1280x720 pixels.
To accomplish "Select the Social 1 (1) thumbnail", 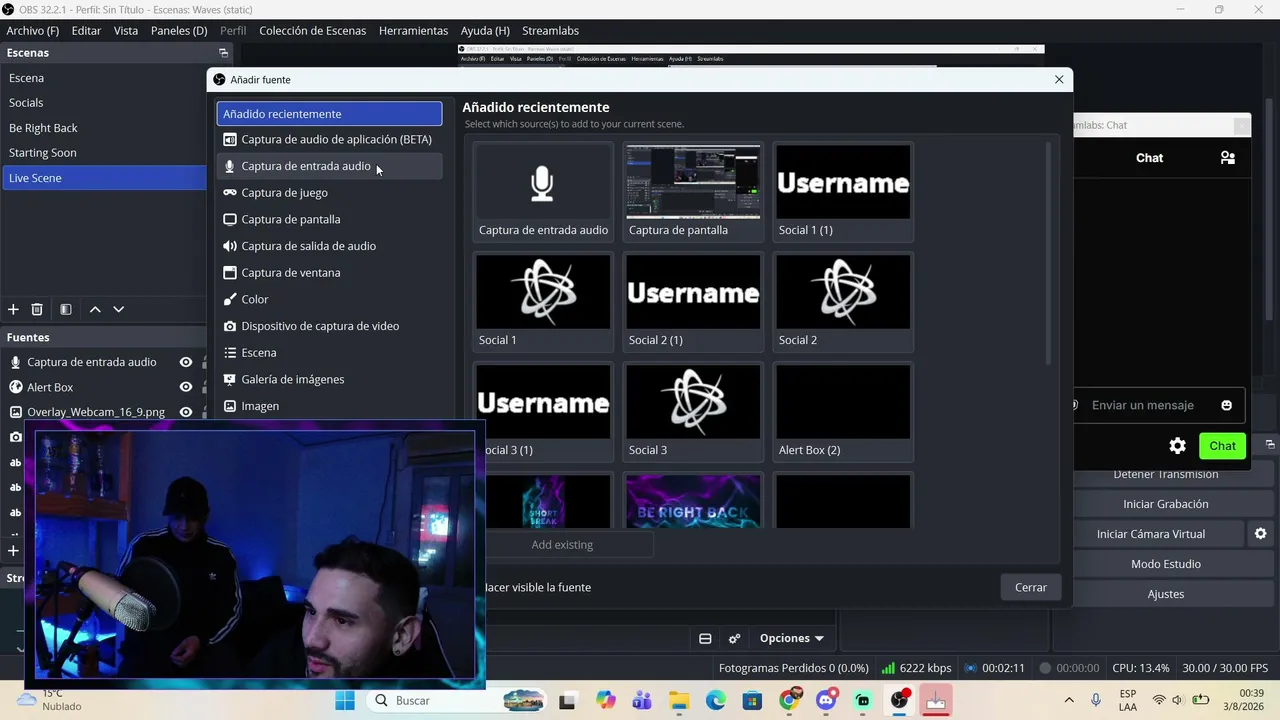I will [843, 191].
